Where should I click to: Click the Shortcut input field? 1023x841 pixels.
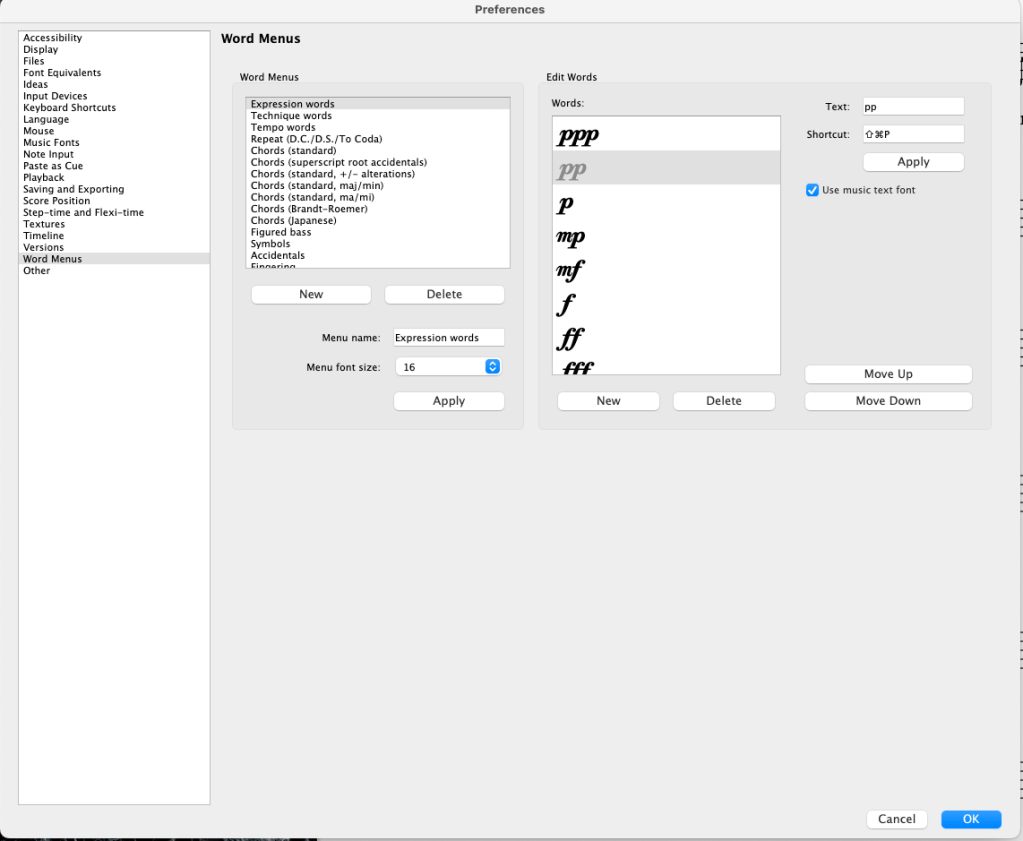pyautogui.click(x=913, y=134)
